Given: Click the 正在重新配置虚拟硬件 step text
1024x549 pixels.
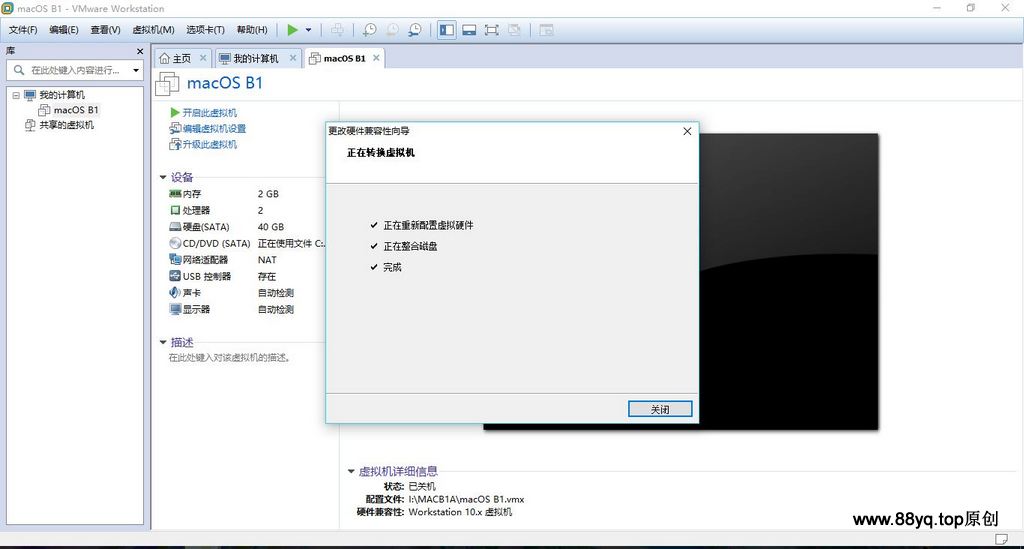Looking at the screenshot, I should click(428, 225).
